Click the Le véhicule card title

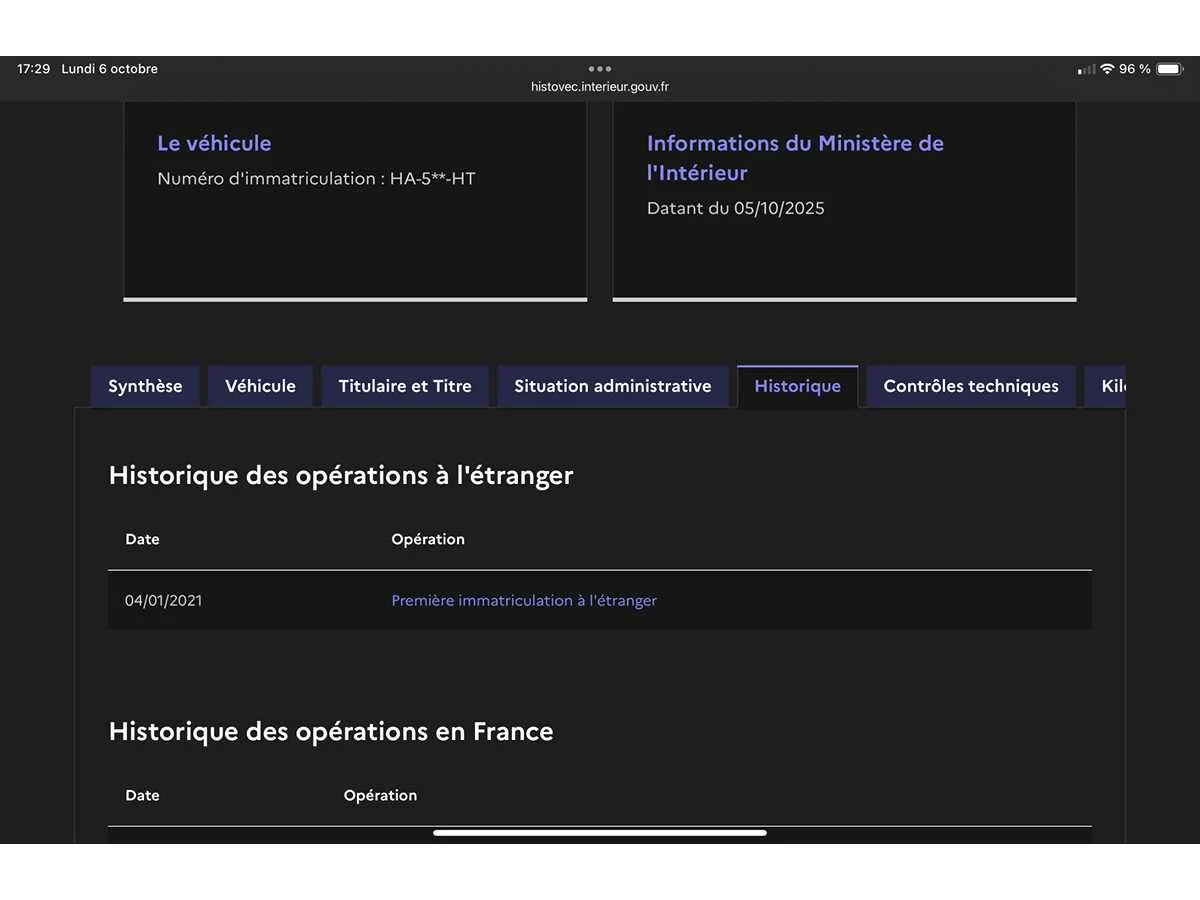click(214, 143)
